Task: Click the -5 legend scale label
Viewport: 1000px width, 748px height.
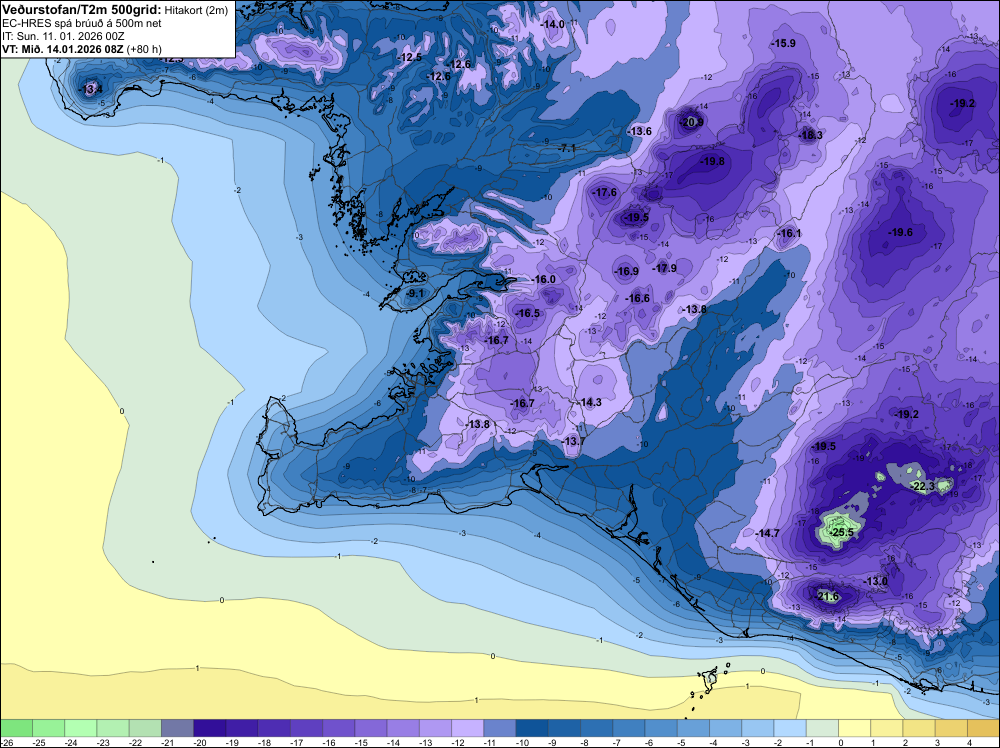Action: point(682,742)
